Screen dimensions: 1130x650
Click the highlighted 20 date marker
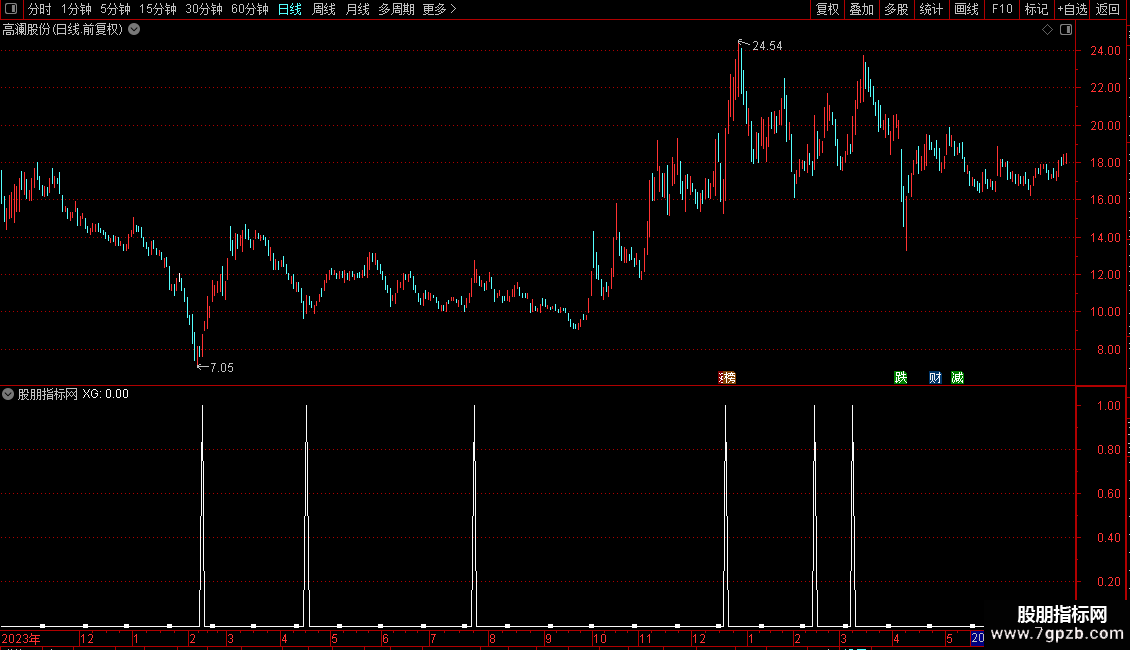[x=977, y=638]
